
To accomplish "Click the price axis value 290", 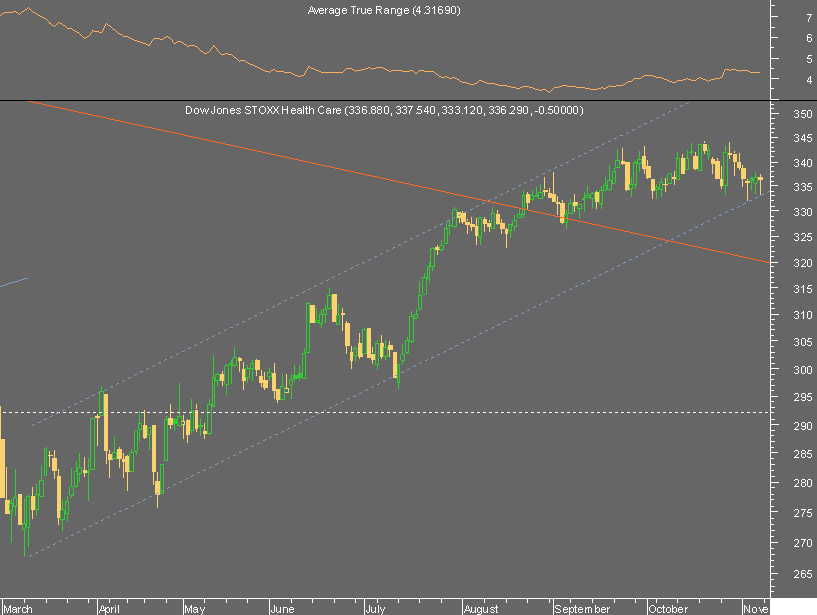I will (x=802, y=426).
